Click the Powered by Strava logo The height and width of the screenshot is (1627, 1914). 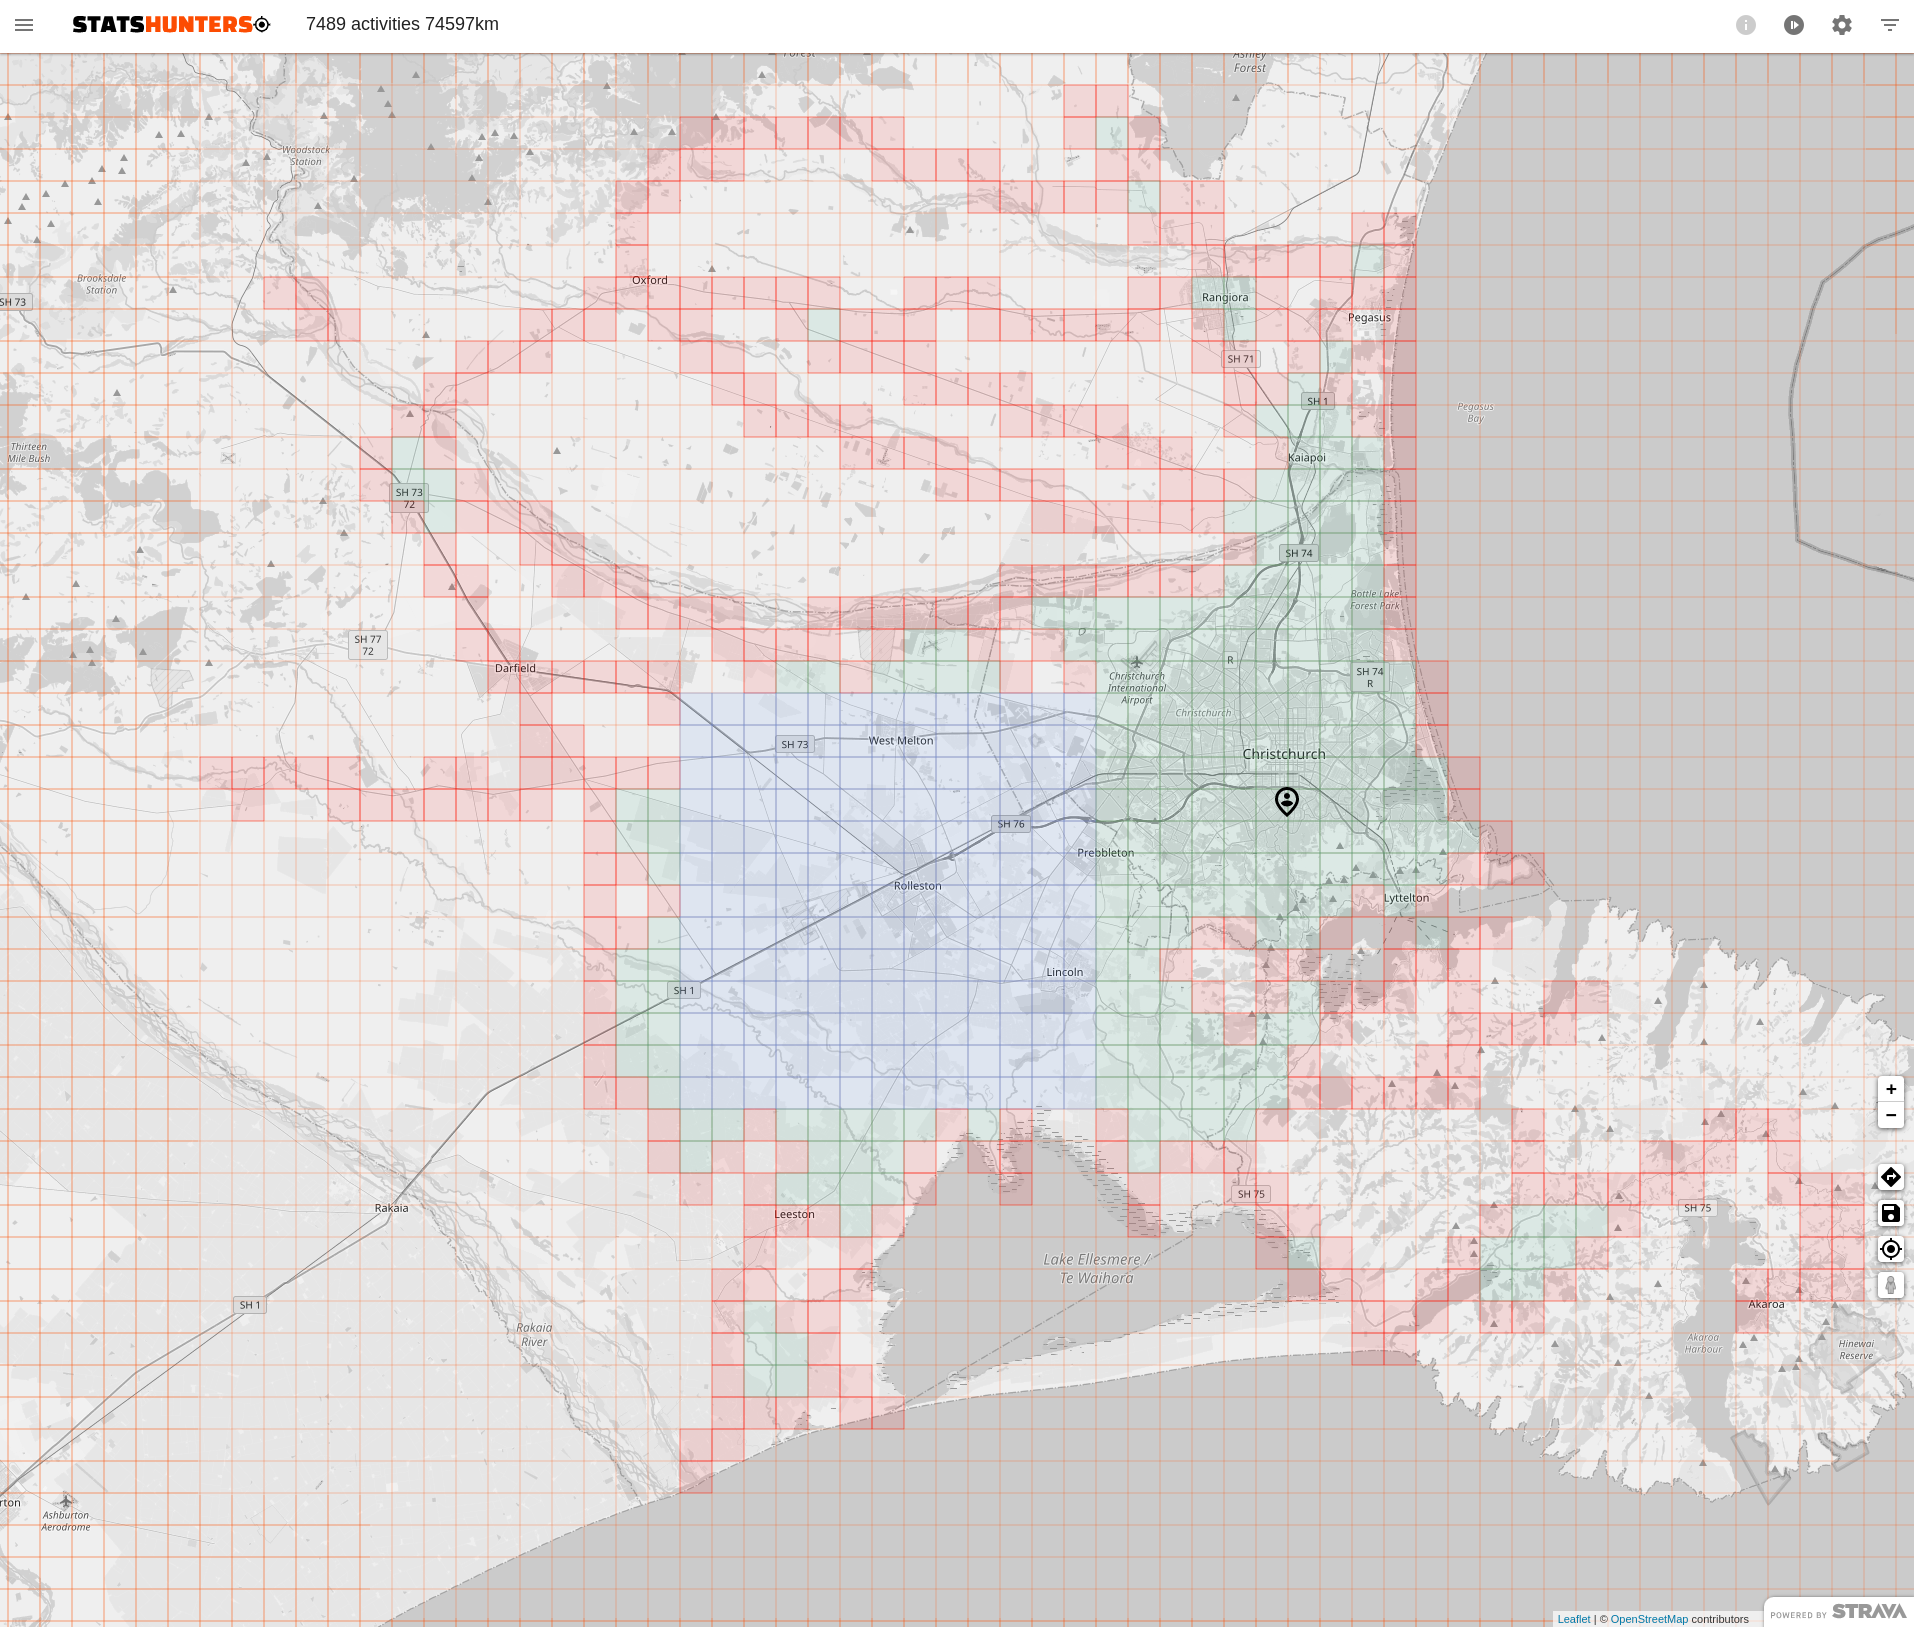pyautogui.click(x=1838, y=1612)
